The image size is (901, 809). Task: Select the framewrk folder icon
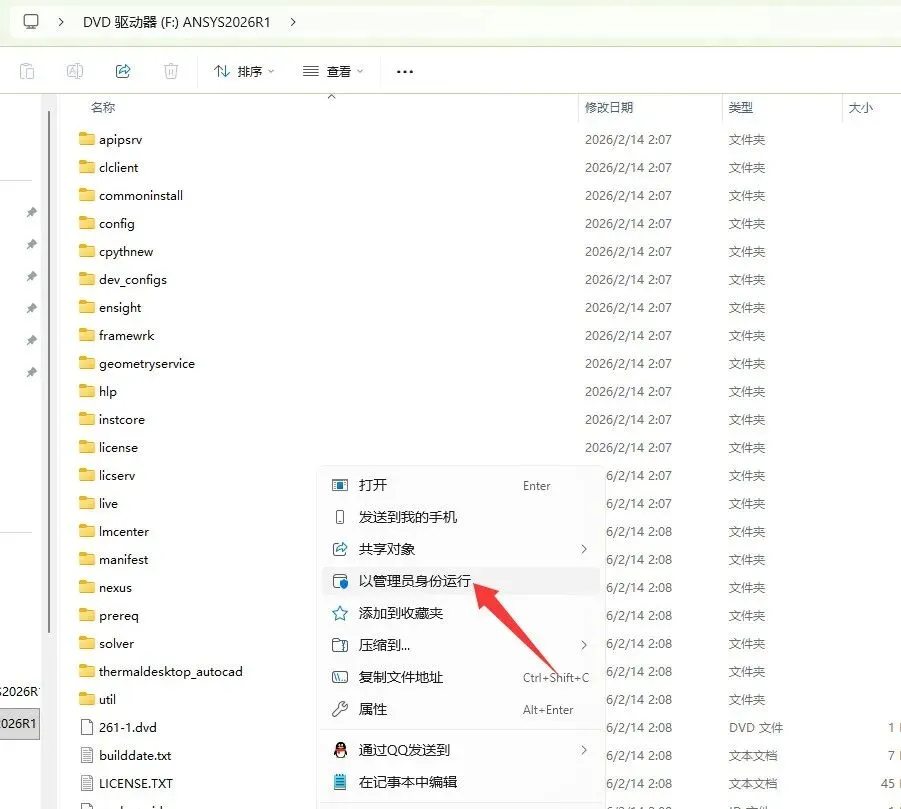click(x=87, y=335)
